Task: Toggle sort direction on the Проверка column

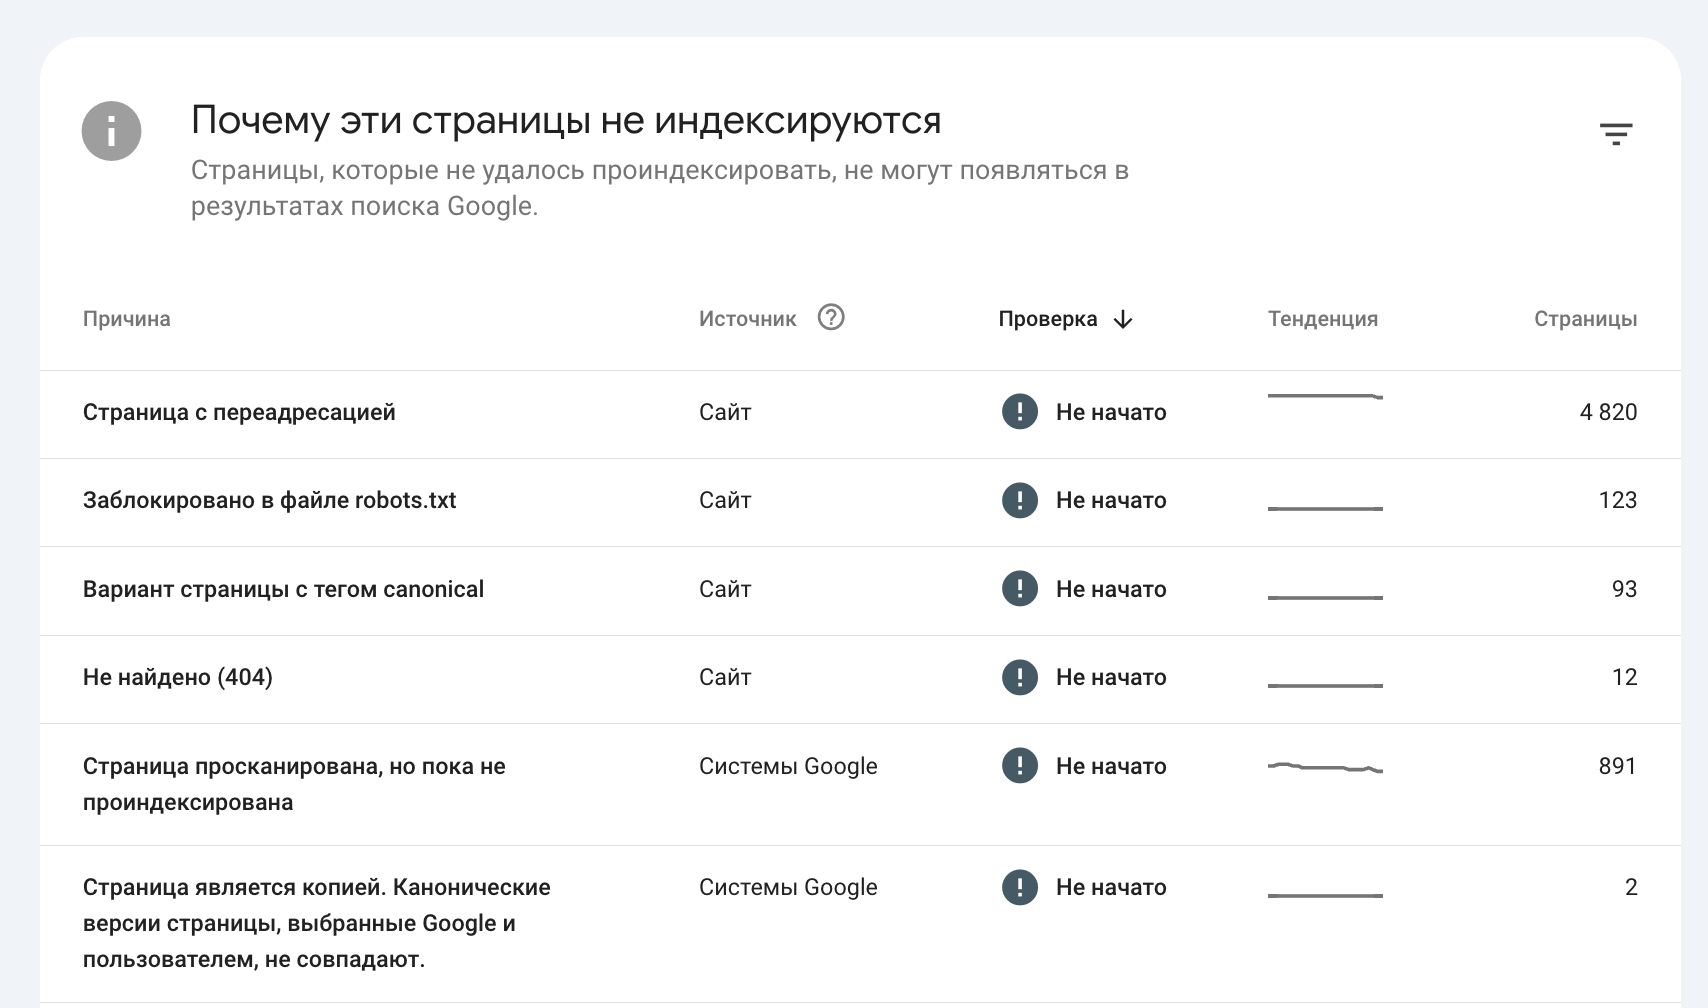Action: [1065, 318]
